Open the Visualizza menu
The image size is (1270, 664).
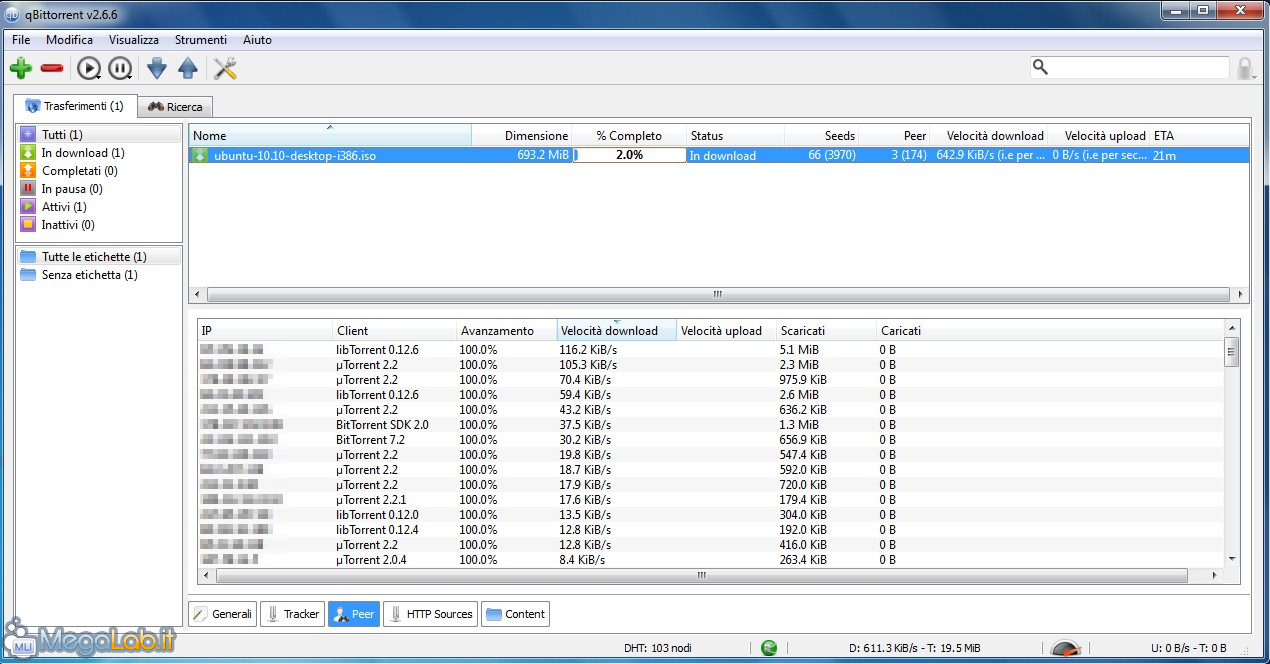[x=134, y=40]
